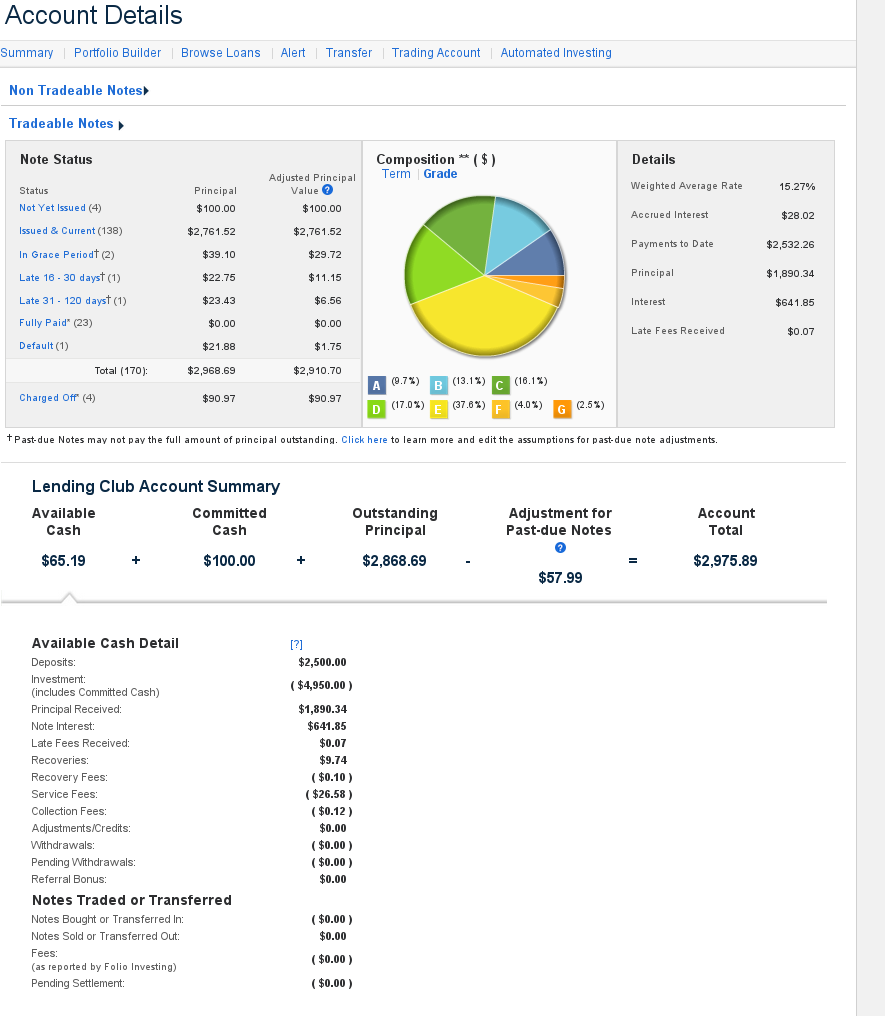The image size is (885, 1016).
Task: View Fully Paid notes
Action: coord(44,323)
